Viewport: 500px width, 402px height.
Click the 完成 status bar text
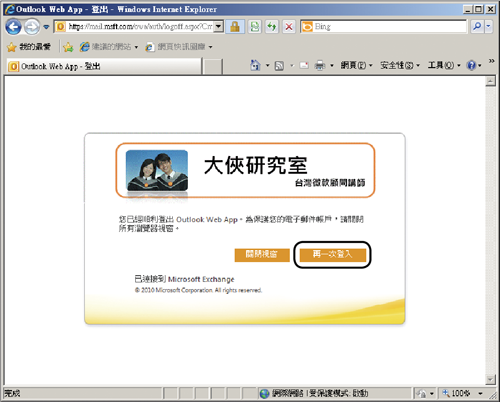coord(12,393)
